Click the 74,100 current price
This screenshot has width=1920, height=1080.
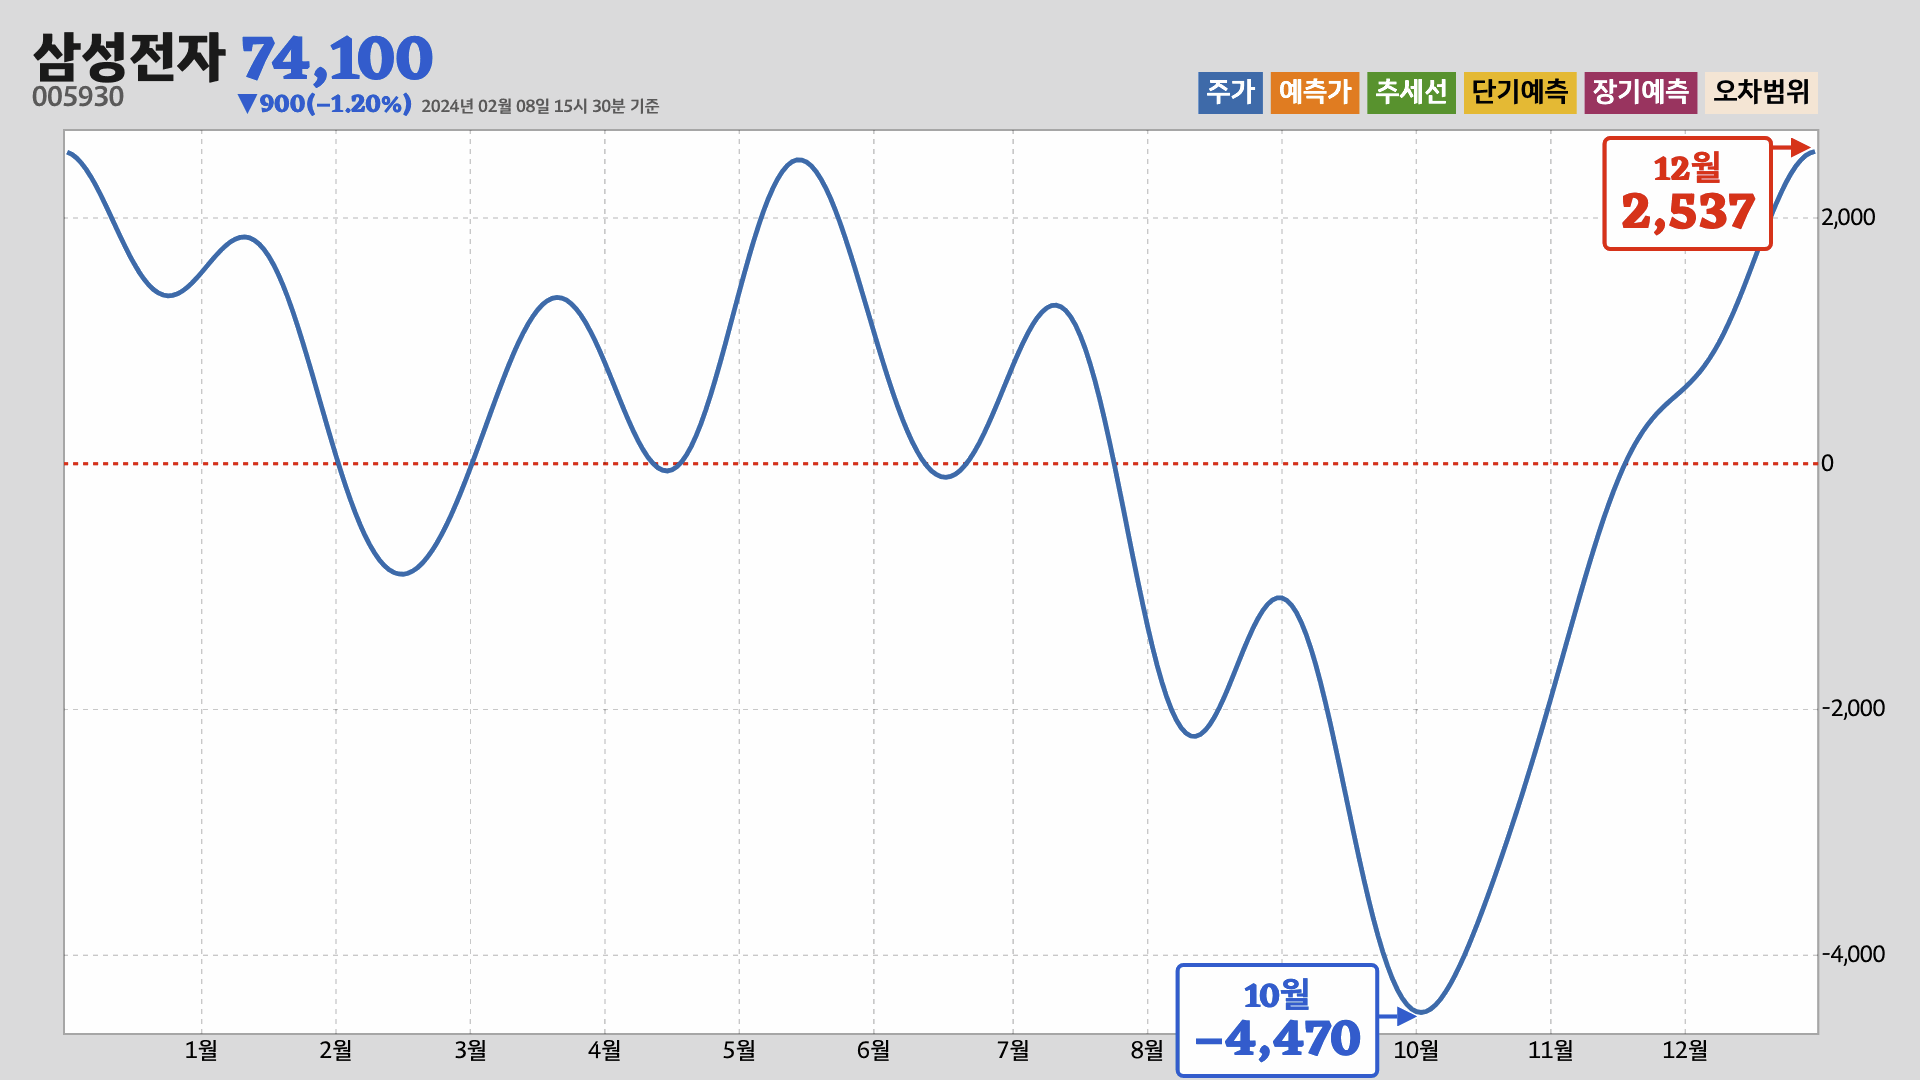coord(337,59)
